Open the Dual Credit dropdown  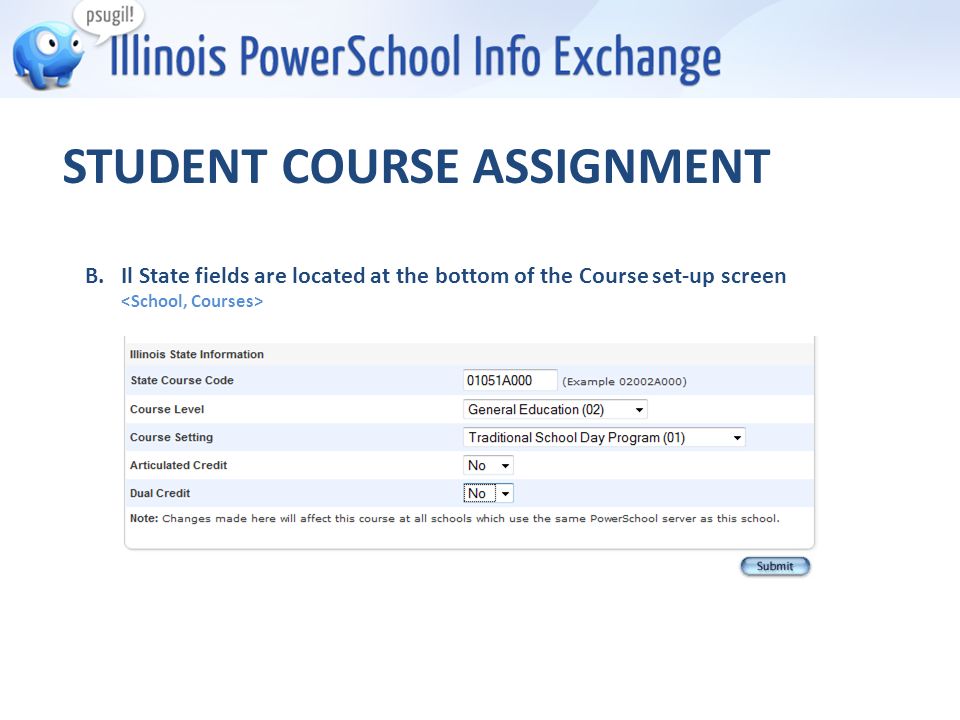[488, 493]
